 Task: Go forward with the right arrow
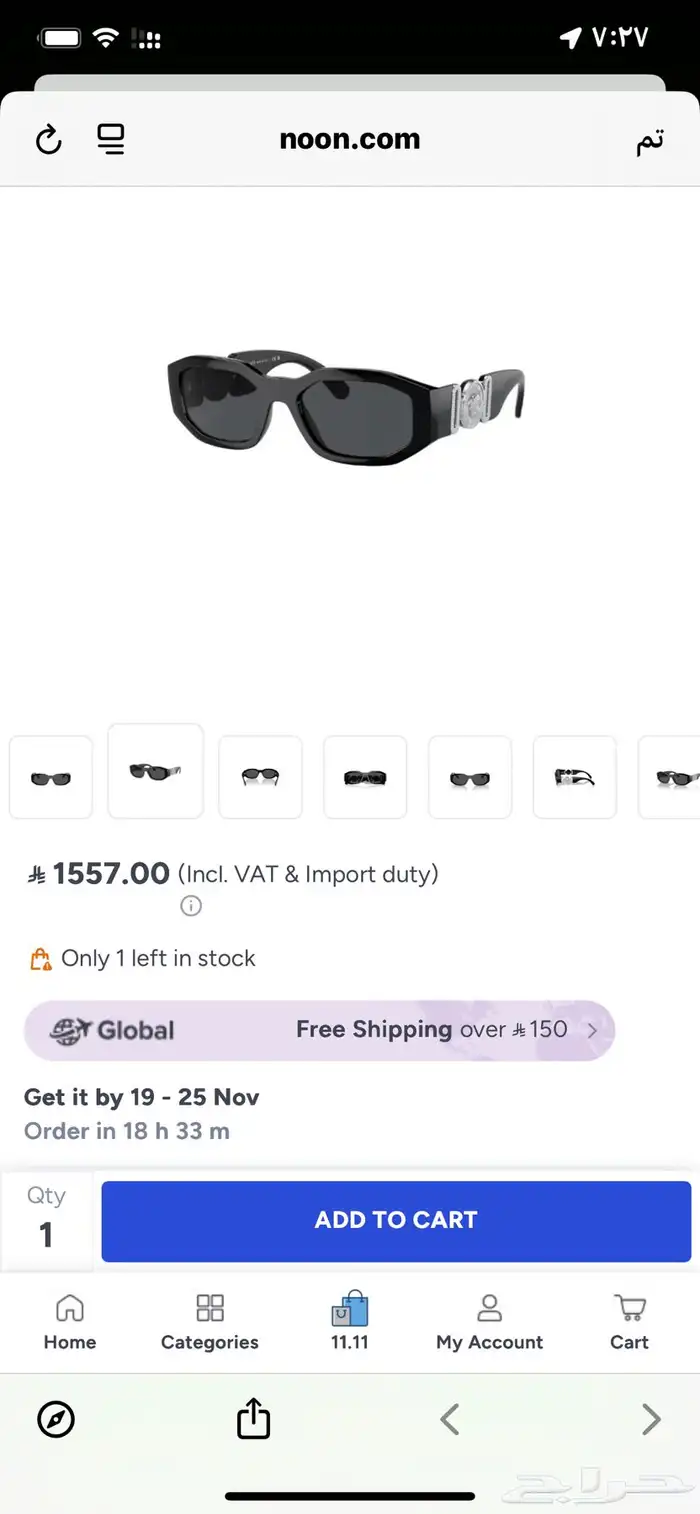coord(651,1419)
